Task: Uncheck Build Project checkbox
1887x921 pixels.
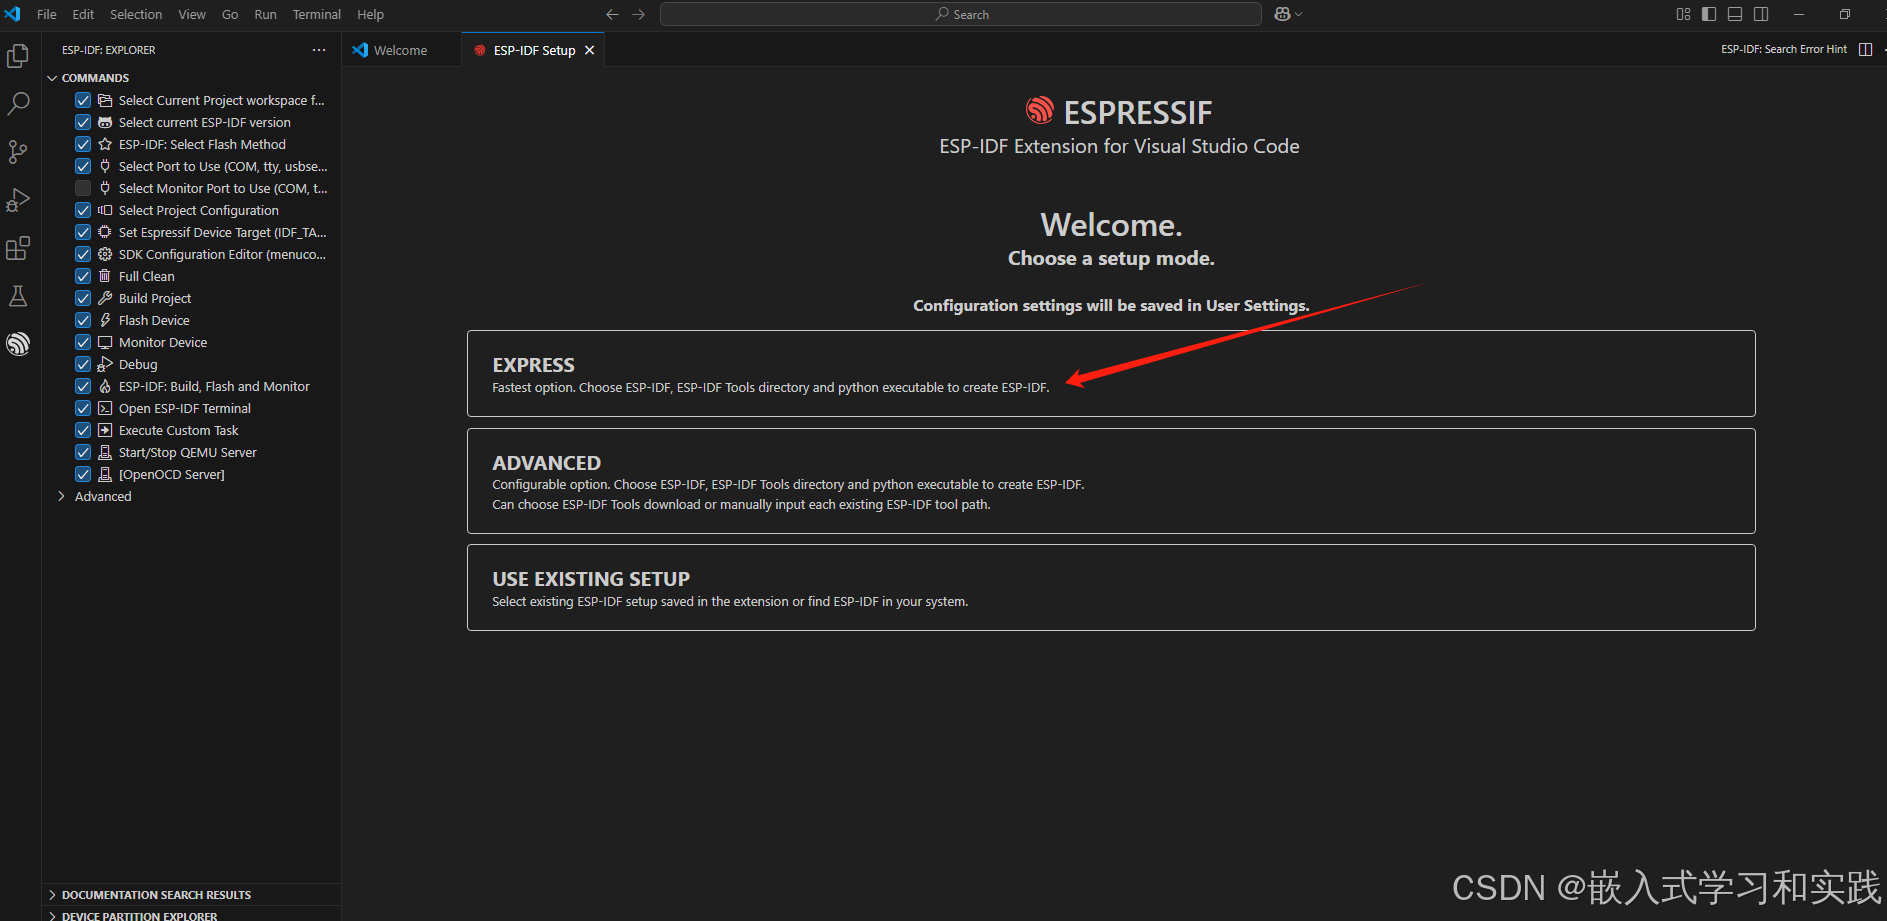Action: coord(83,298)
